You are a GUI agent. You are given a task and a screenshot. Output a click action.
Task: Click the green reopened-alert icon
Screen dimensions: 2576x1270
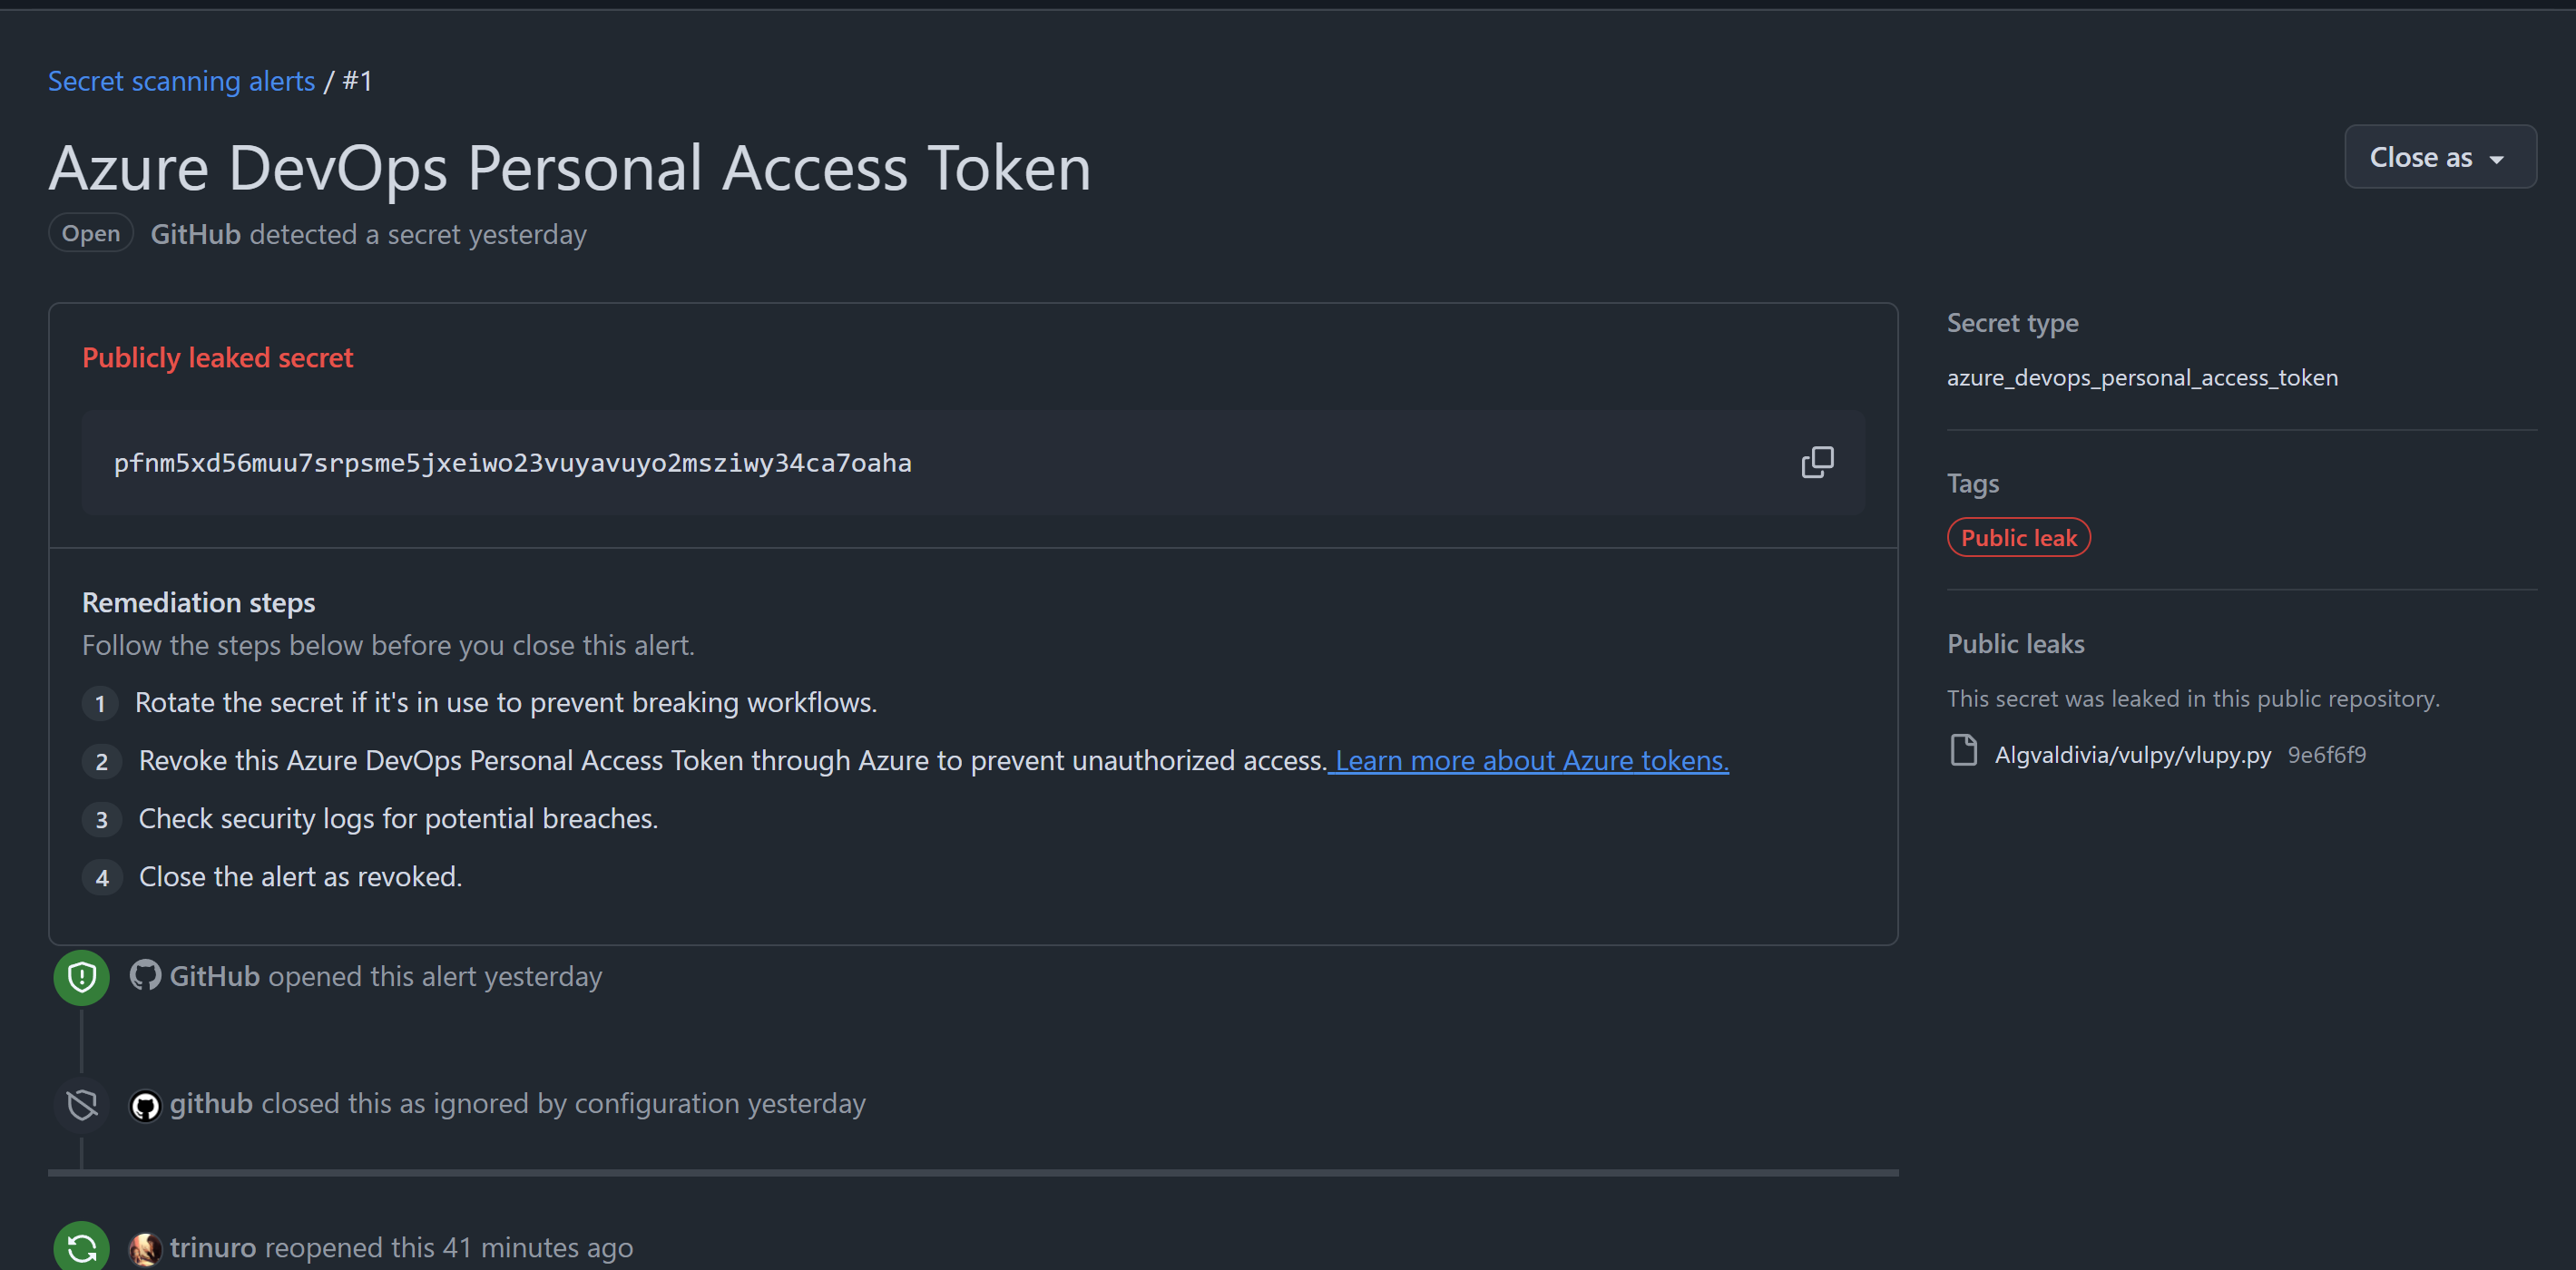coord(82,1247)
